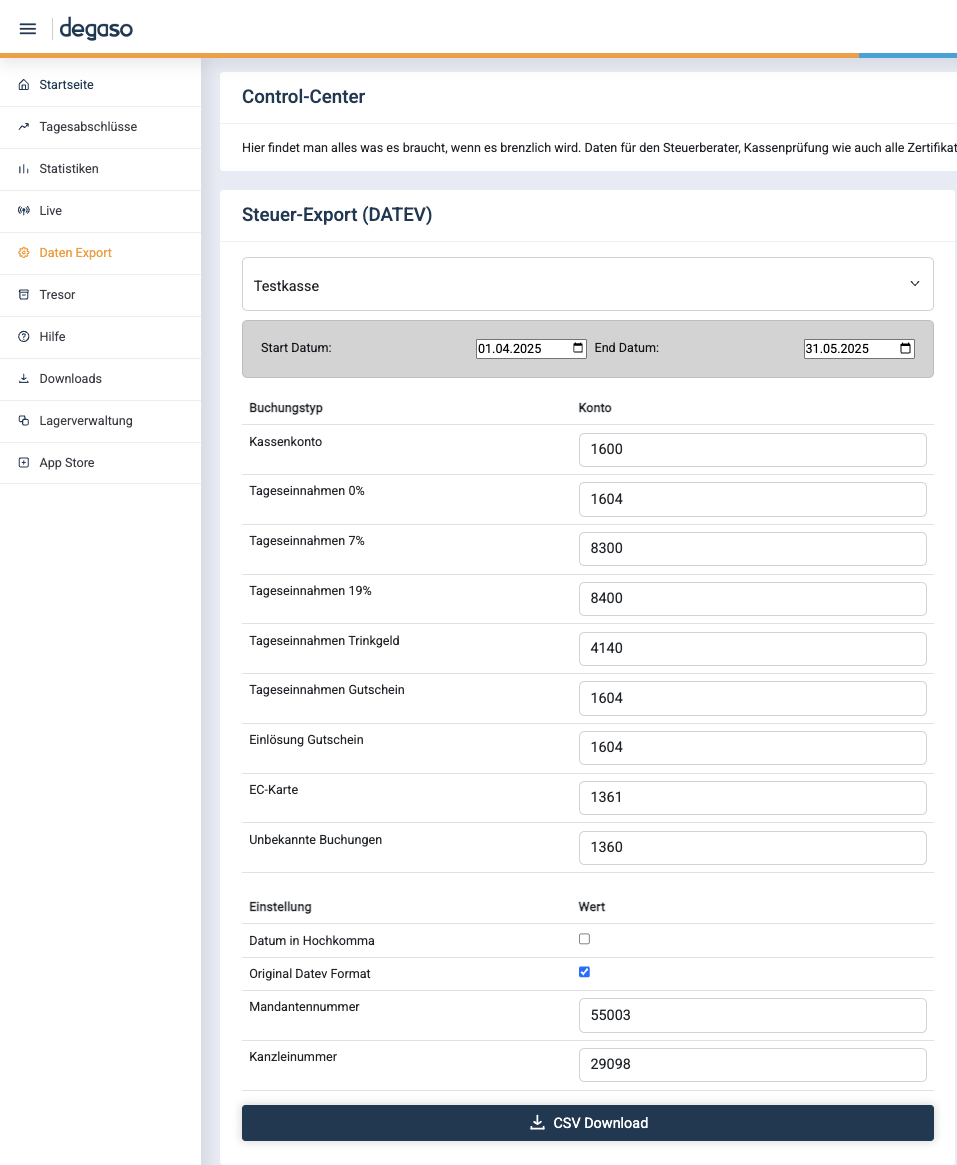
Task: Expand the Testkasse dropdown
Action: [588, 285]
